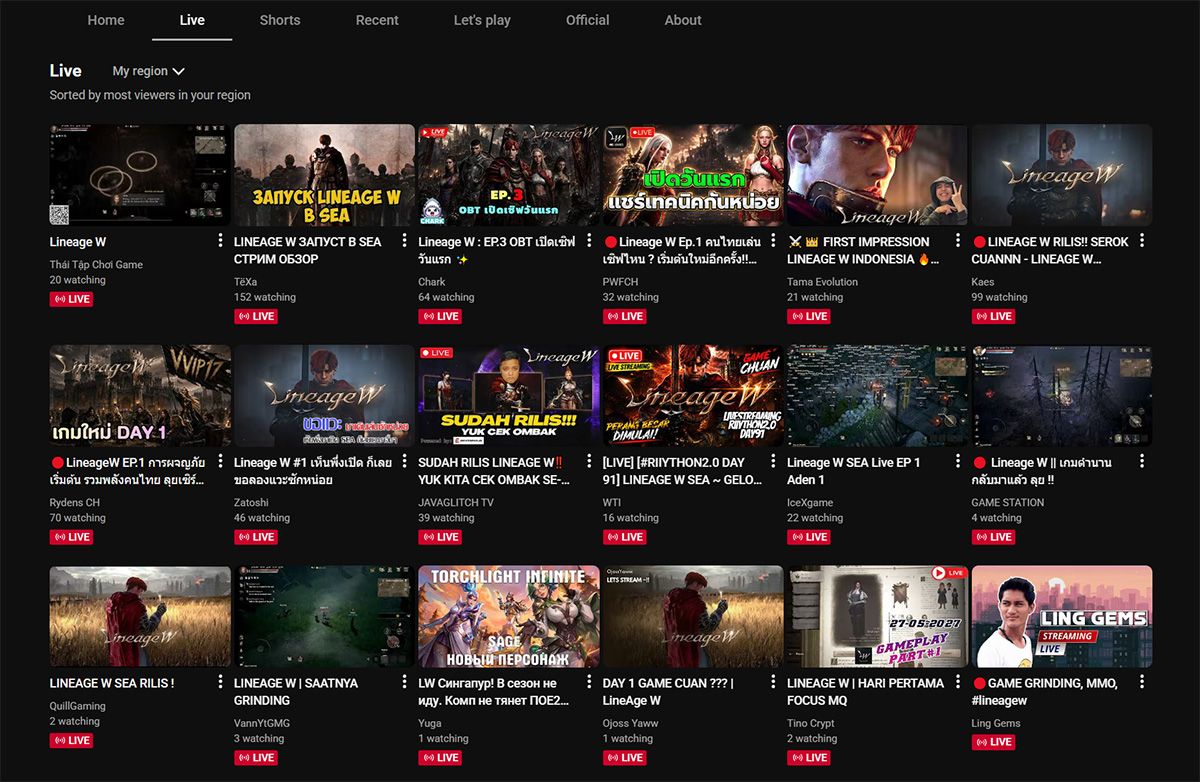The height and width of the screenshot is (782, 1200).
Task: Open three-dot menu for WTI RIIYTHON2.0 stream
Action: pos(773,463)
